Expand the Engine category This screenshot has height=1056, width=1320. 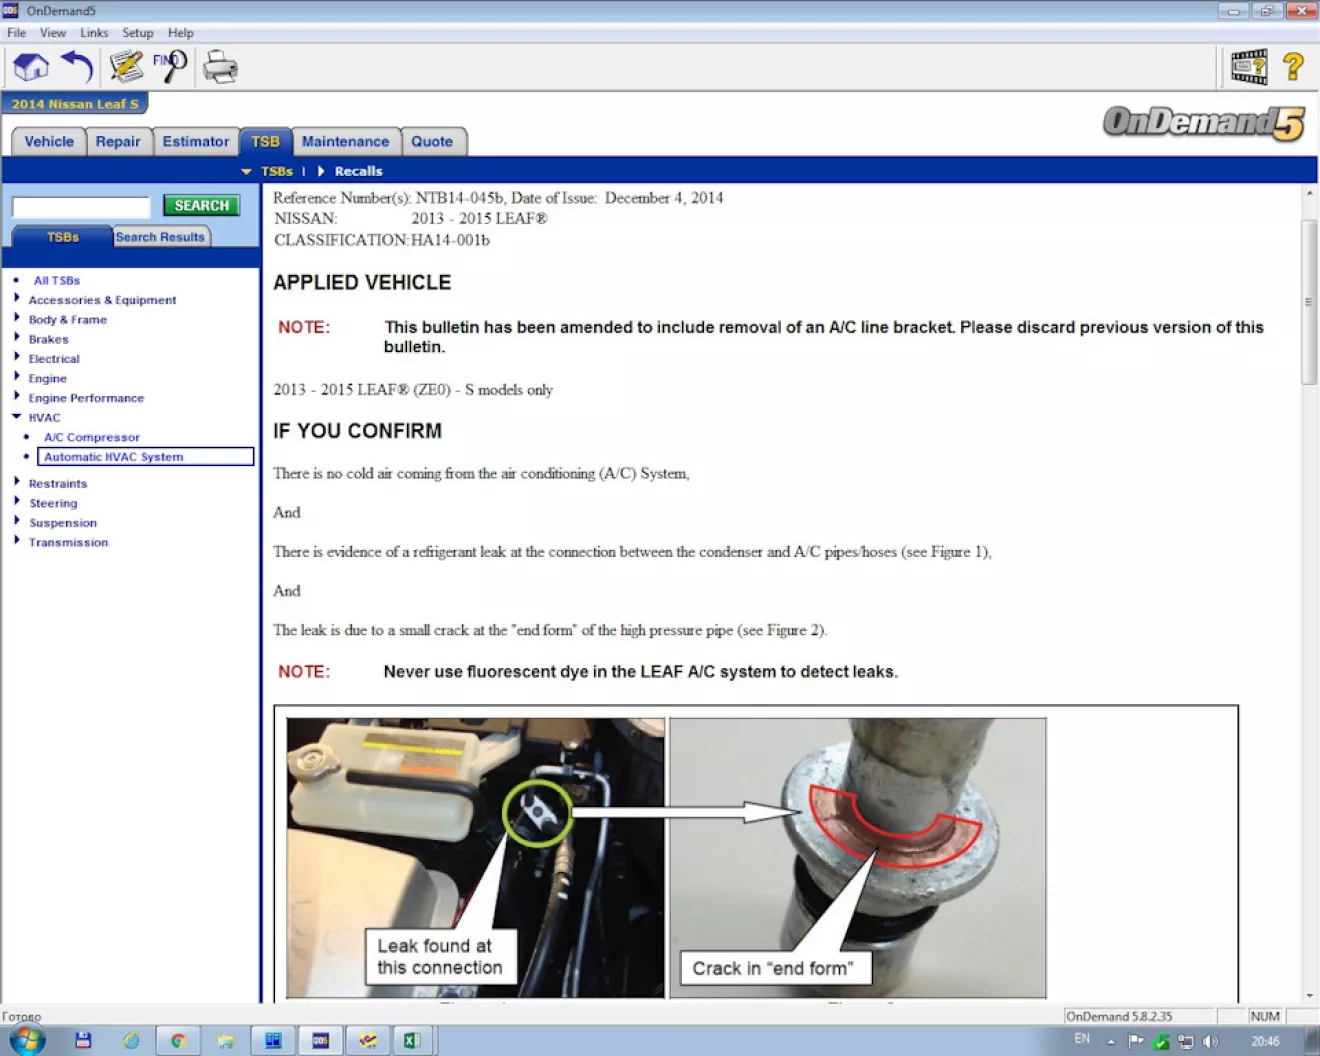click(x=17, y=377)
